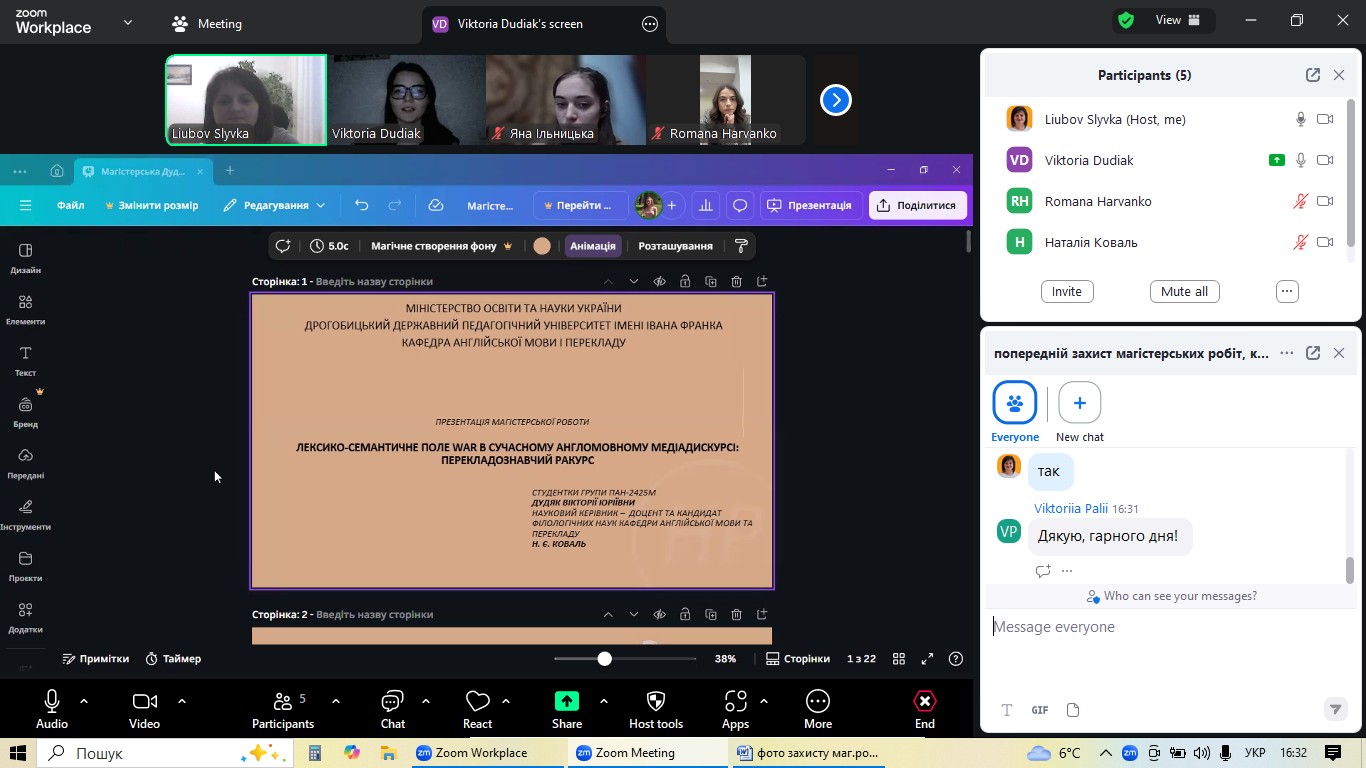Show next video participants arrow
This screenshot has height=768, width=1366.
(x=835, y=100)
